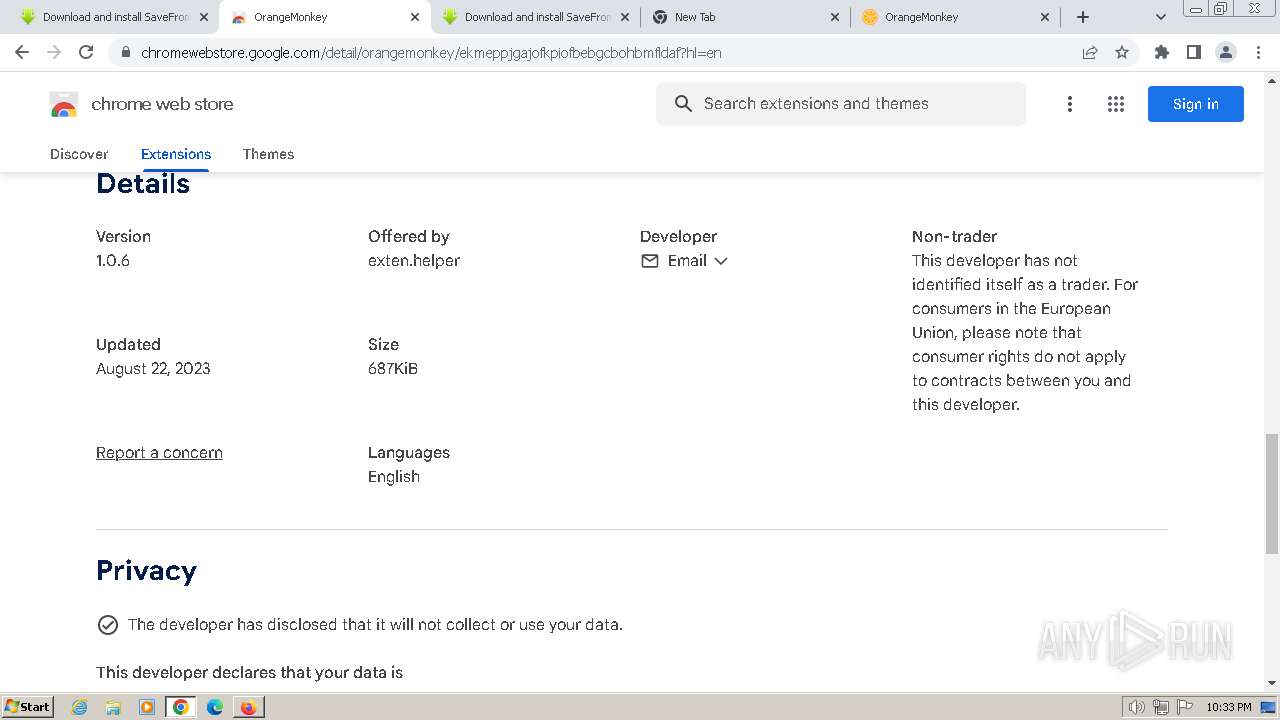The image size is (1280, 720).
Task: Open Firefox from the taskbar
Action: click(248, 707)
